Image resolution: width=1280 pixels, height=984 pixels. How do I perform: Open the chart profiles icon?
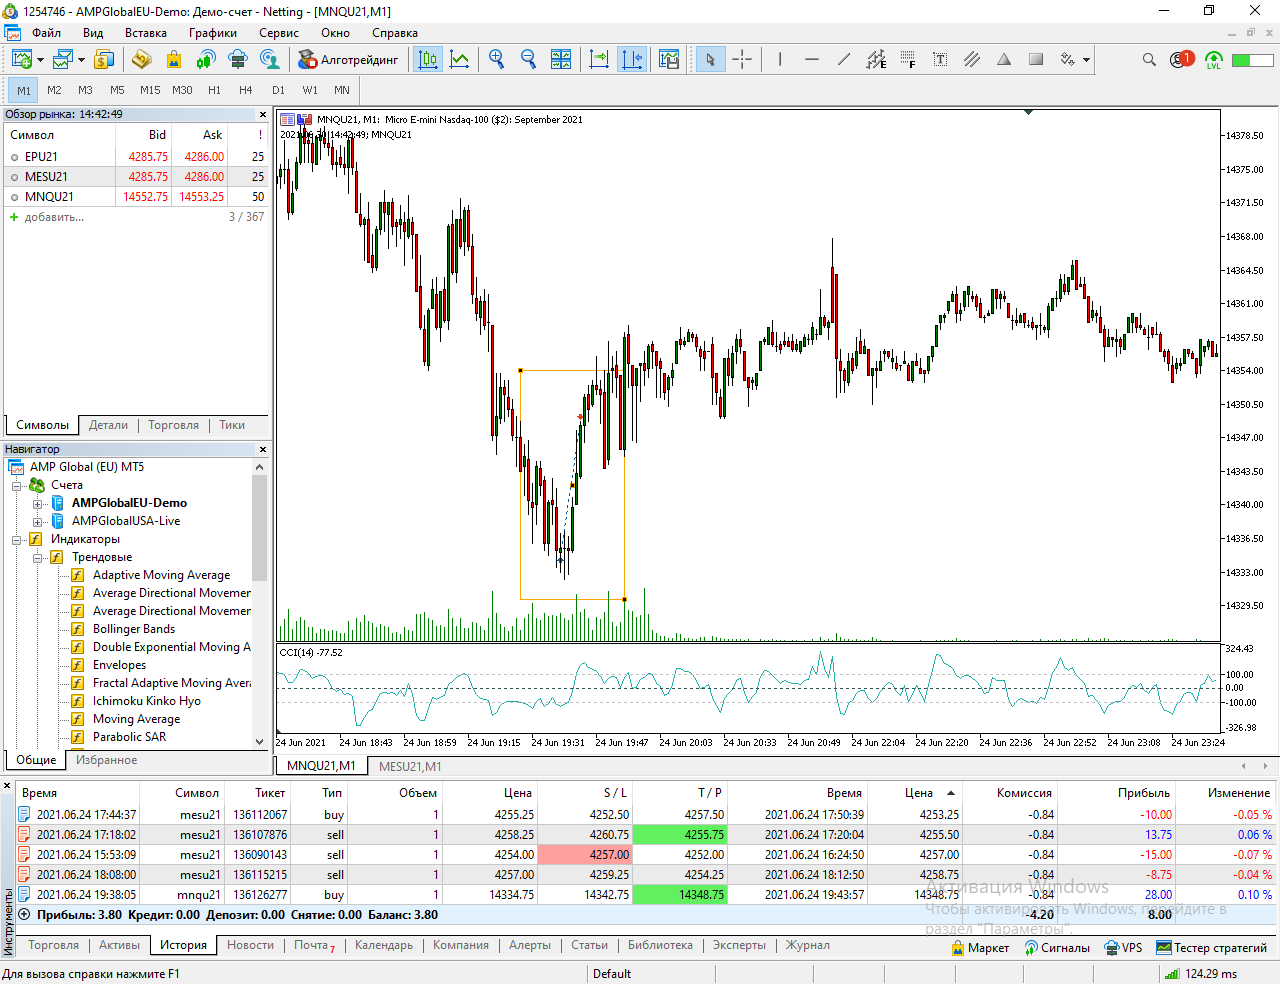[x=62, y=60]
